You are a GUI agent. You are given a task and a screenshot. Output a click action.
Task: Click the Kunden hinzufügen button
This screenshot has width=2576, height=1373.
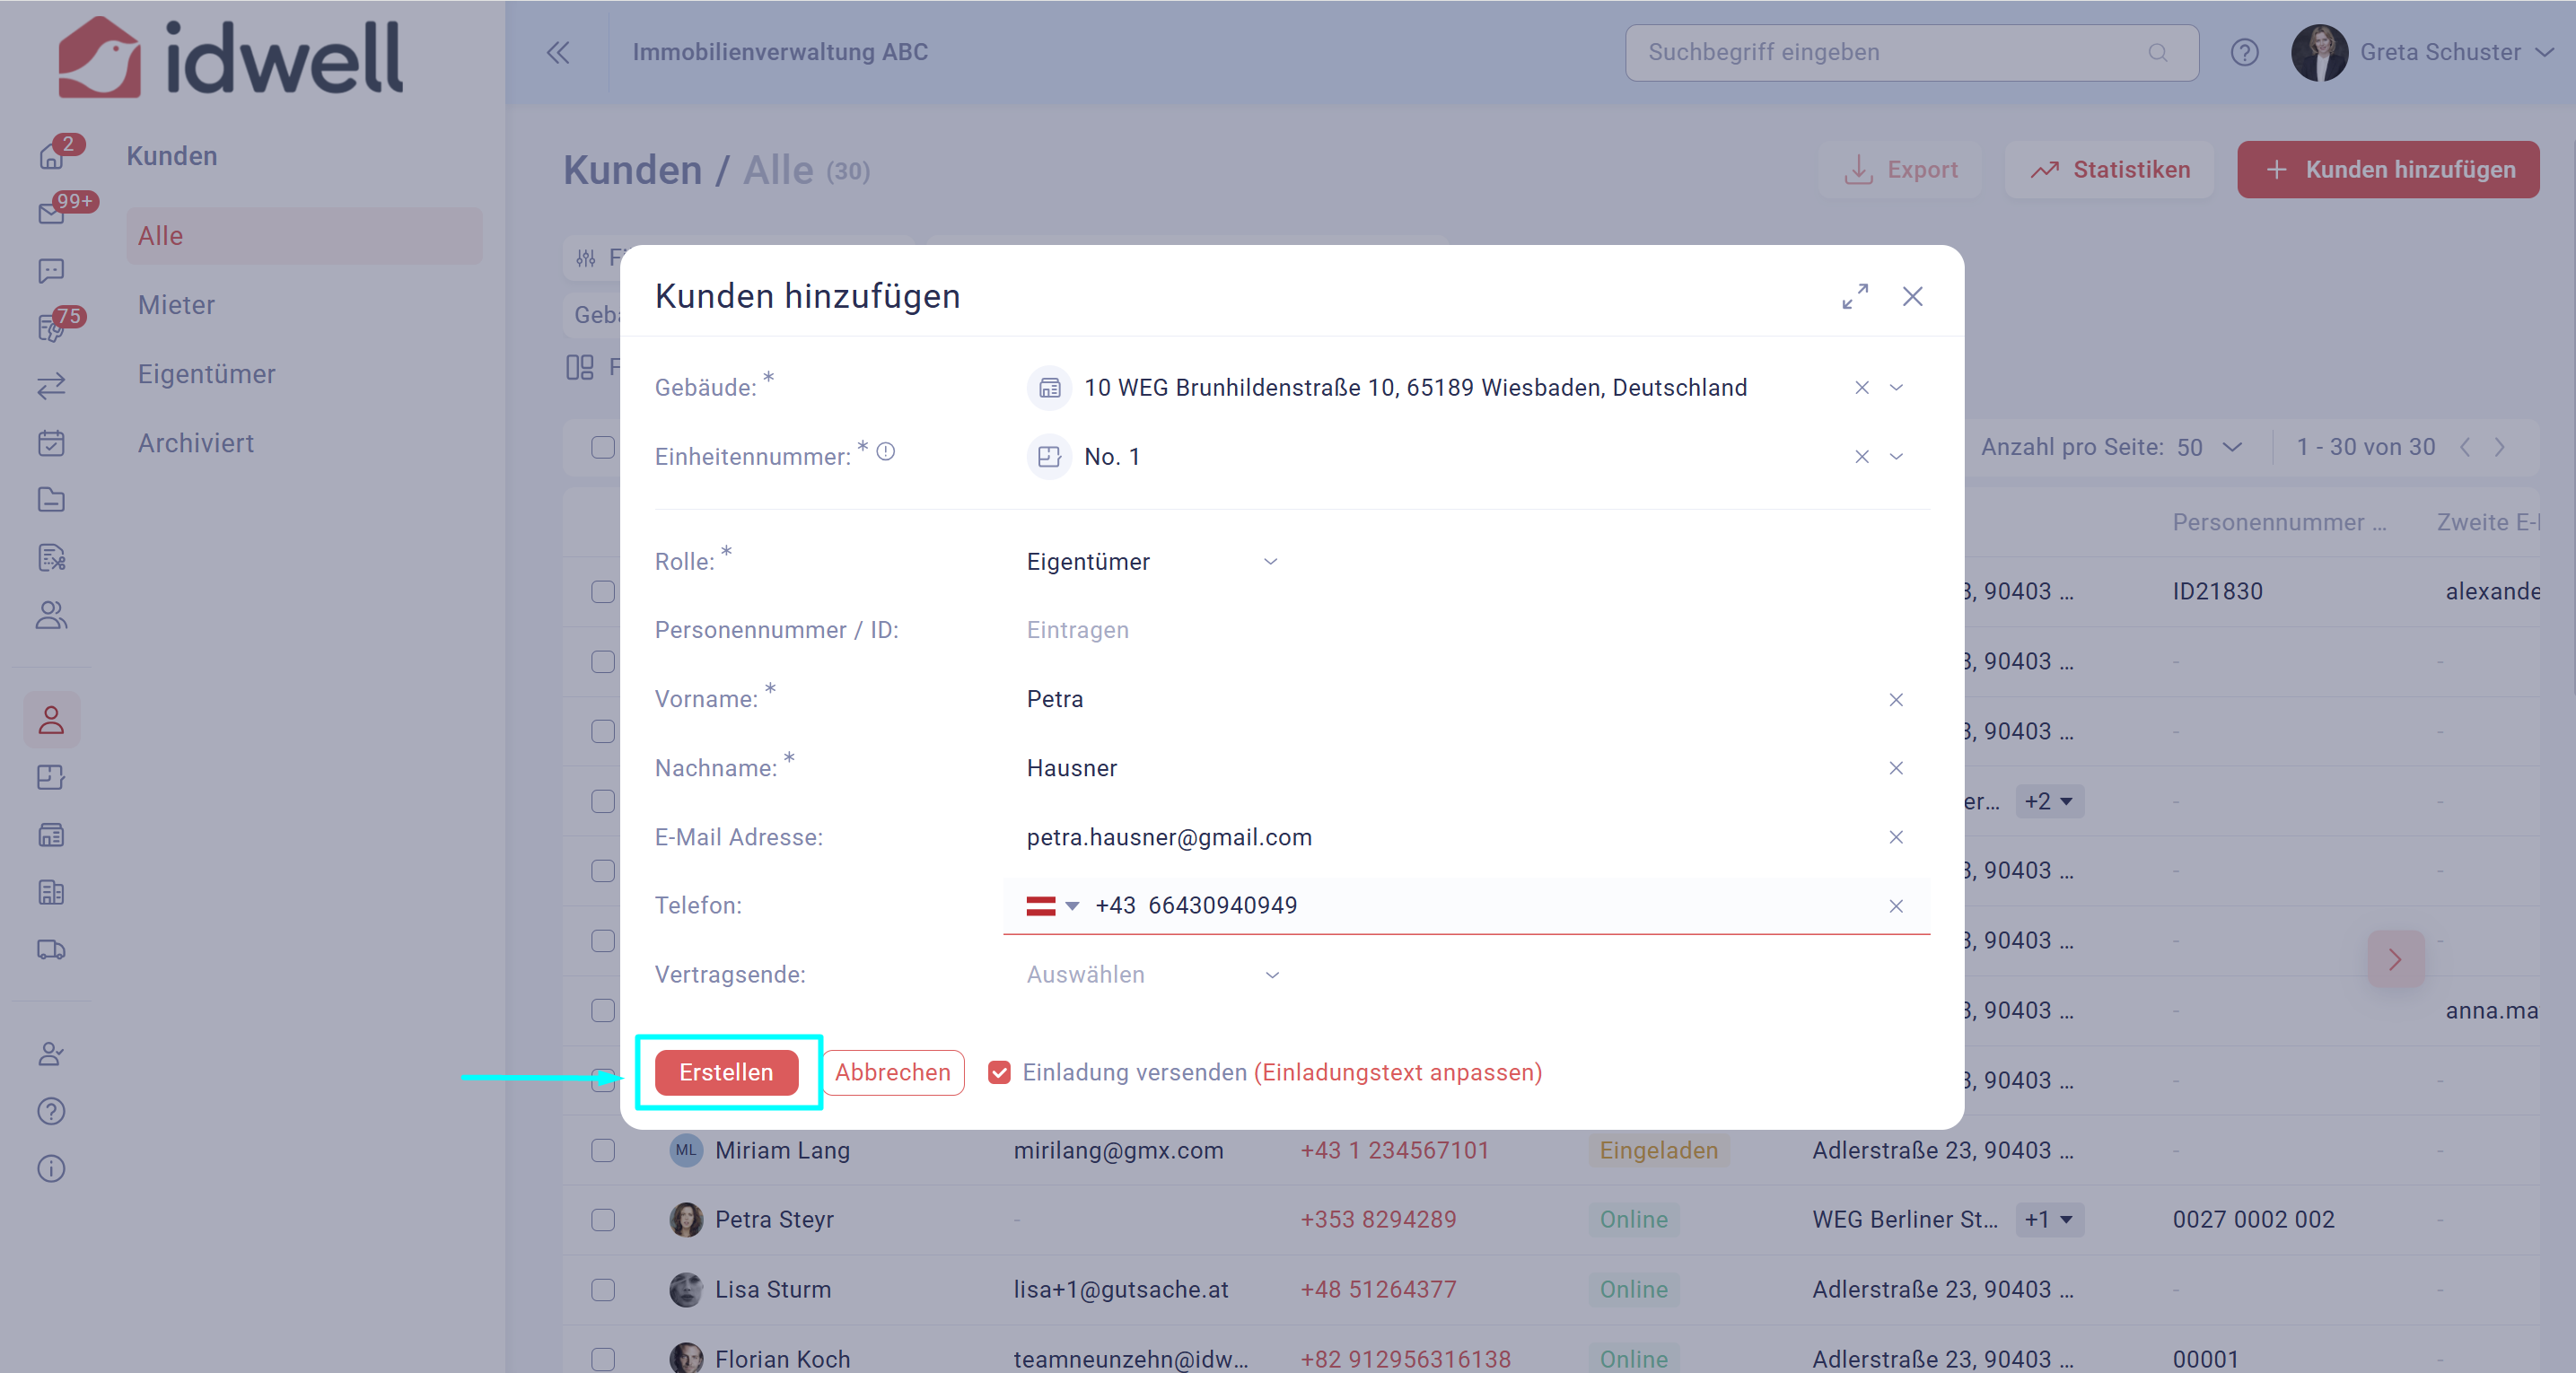pos(2387,170)
